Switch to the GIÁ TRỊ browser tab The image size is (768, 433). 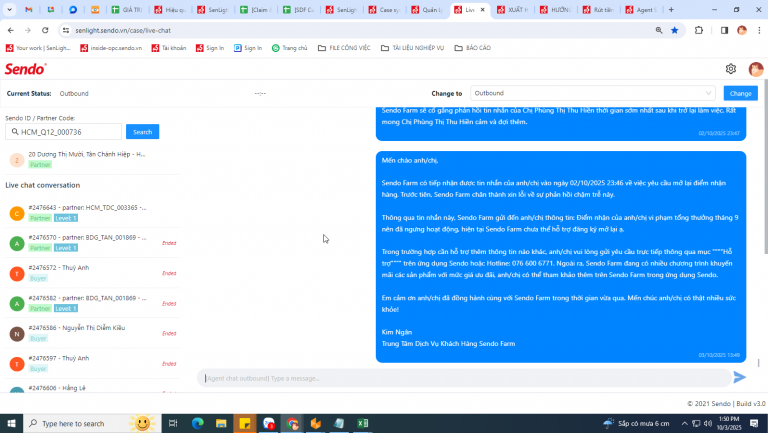point(127,9)
